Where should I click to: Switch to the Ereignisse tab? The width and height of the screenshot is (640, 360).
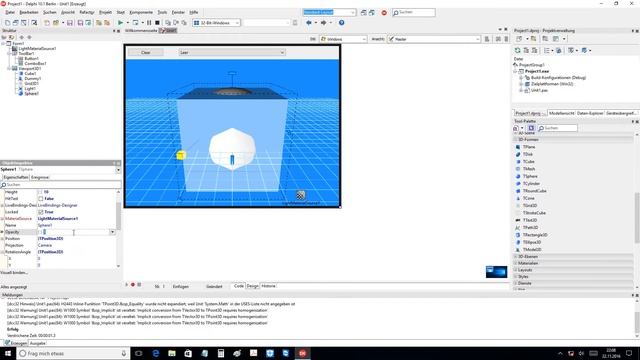coord(40,178)
